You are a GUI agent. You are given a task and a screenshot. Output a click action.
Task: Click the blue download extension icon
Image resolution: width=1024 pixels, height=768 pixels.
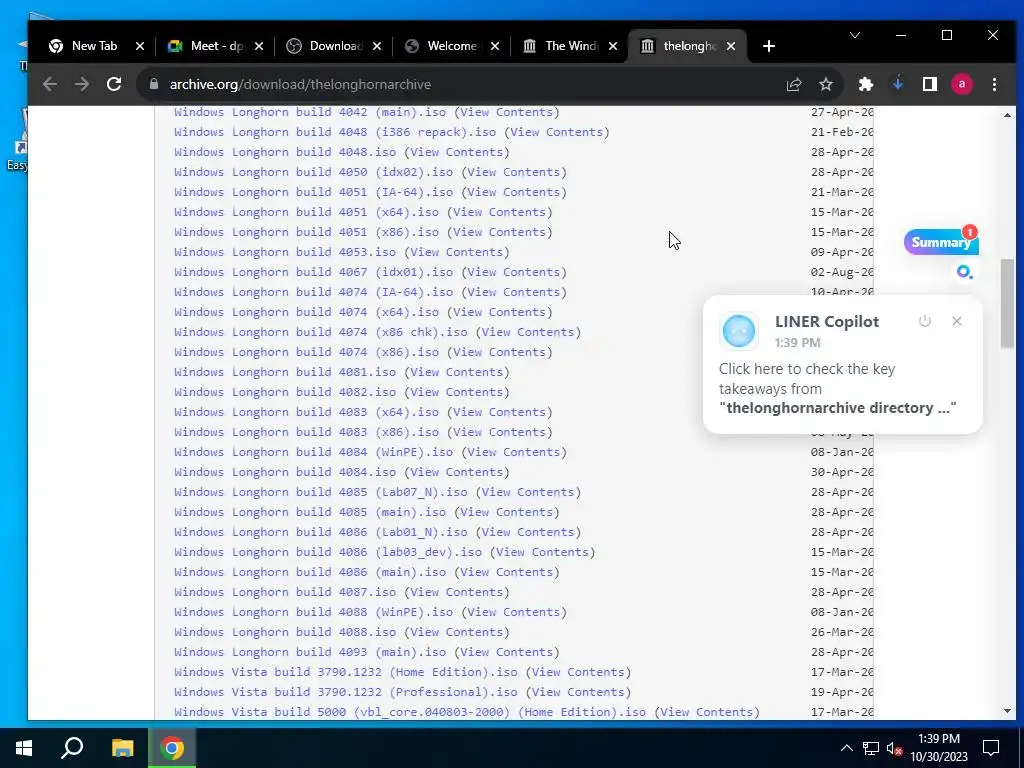[898, 84]
